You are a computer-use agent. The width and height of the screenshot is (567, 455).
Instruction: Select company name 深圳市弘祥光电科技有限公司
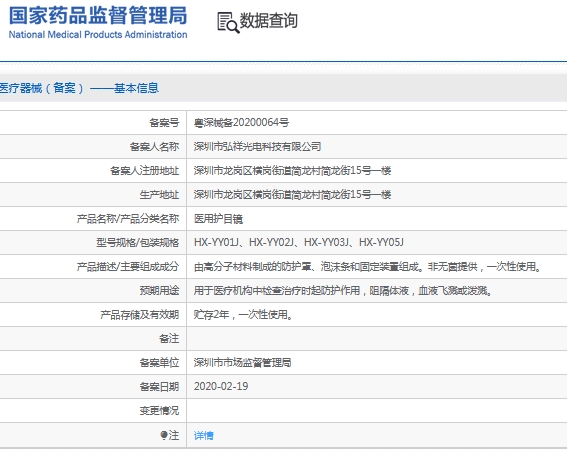(257, 146)
